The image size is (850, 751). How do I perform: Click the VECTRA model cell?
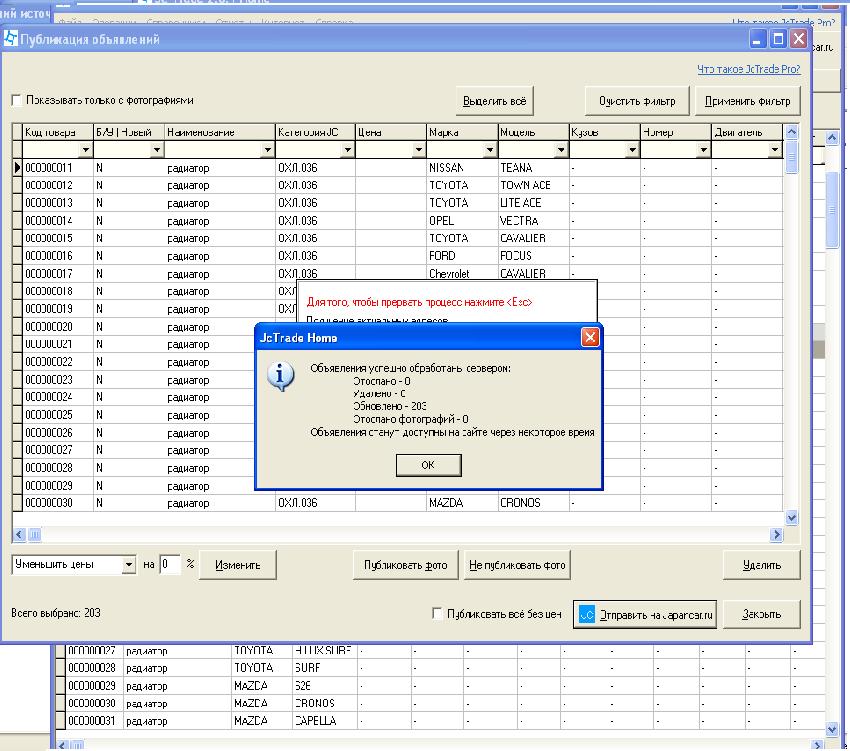click(533, 221)
